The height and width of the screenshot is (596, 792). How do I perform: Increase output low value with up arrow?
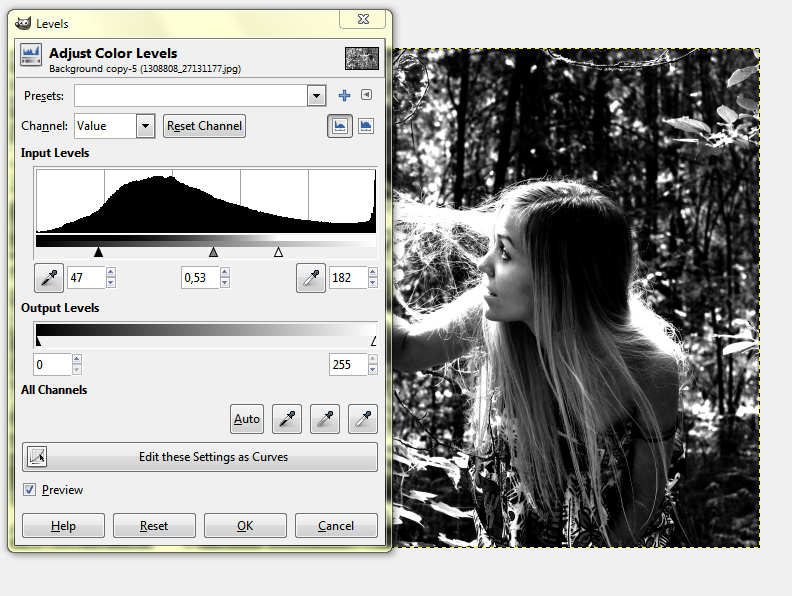(x=77, y=359)
